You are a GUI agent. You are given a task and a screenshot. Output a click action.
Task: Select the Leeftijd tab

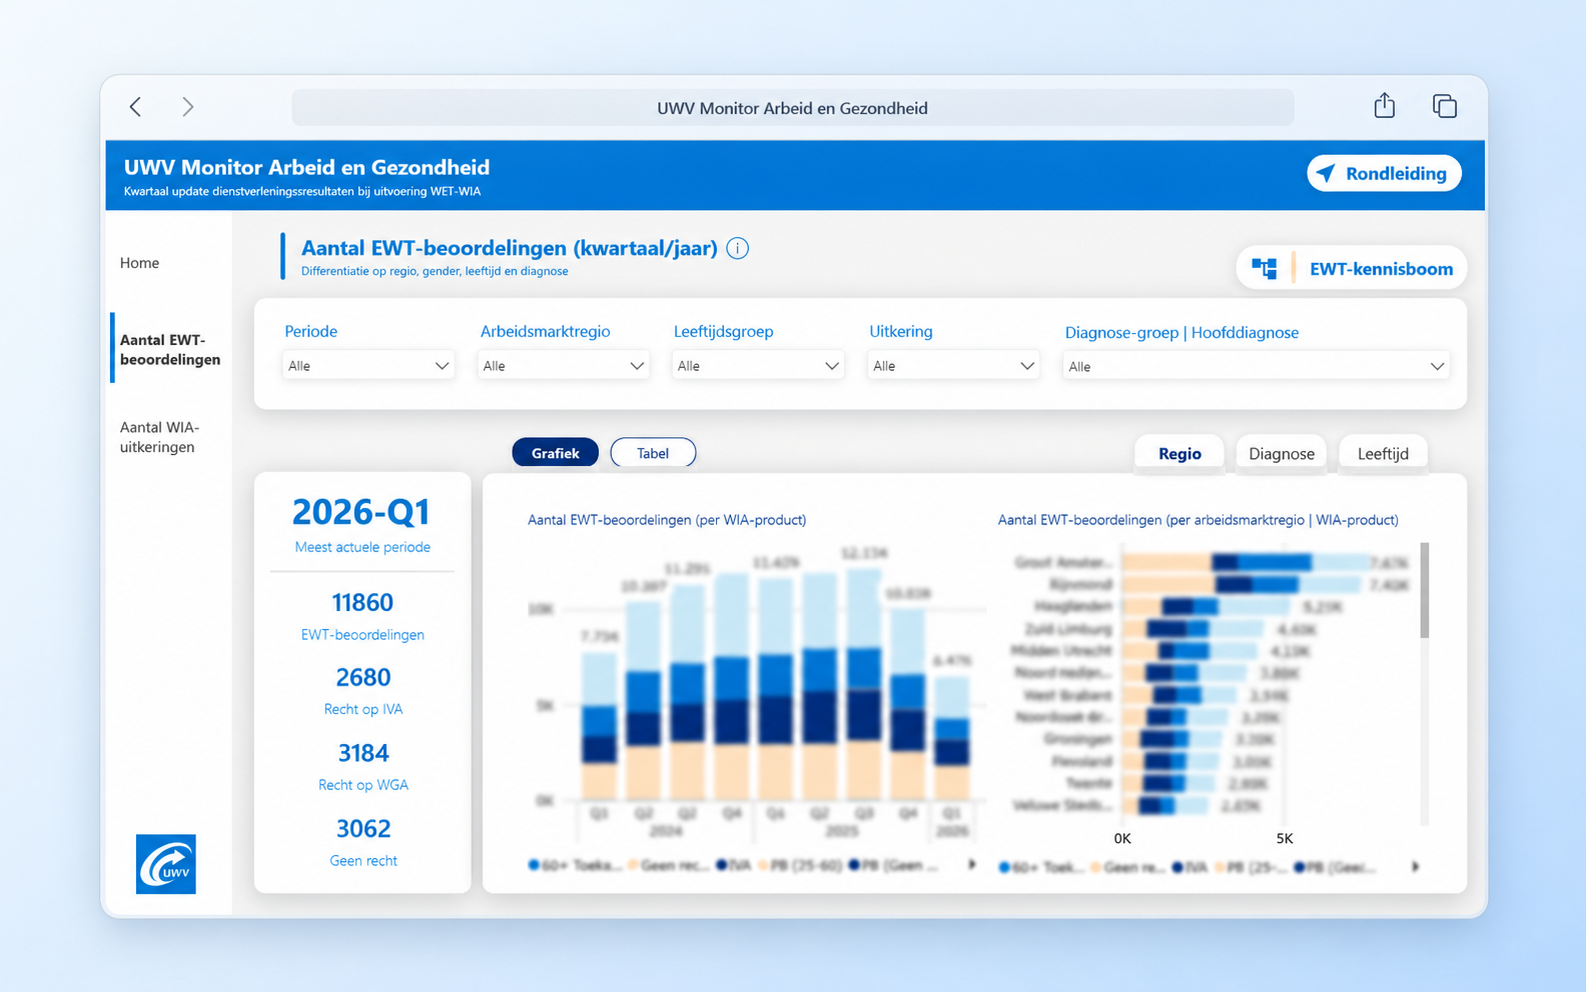(1383, 454)
